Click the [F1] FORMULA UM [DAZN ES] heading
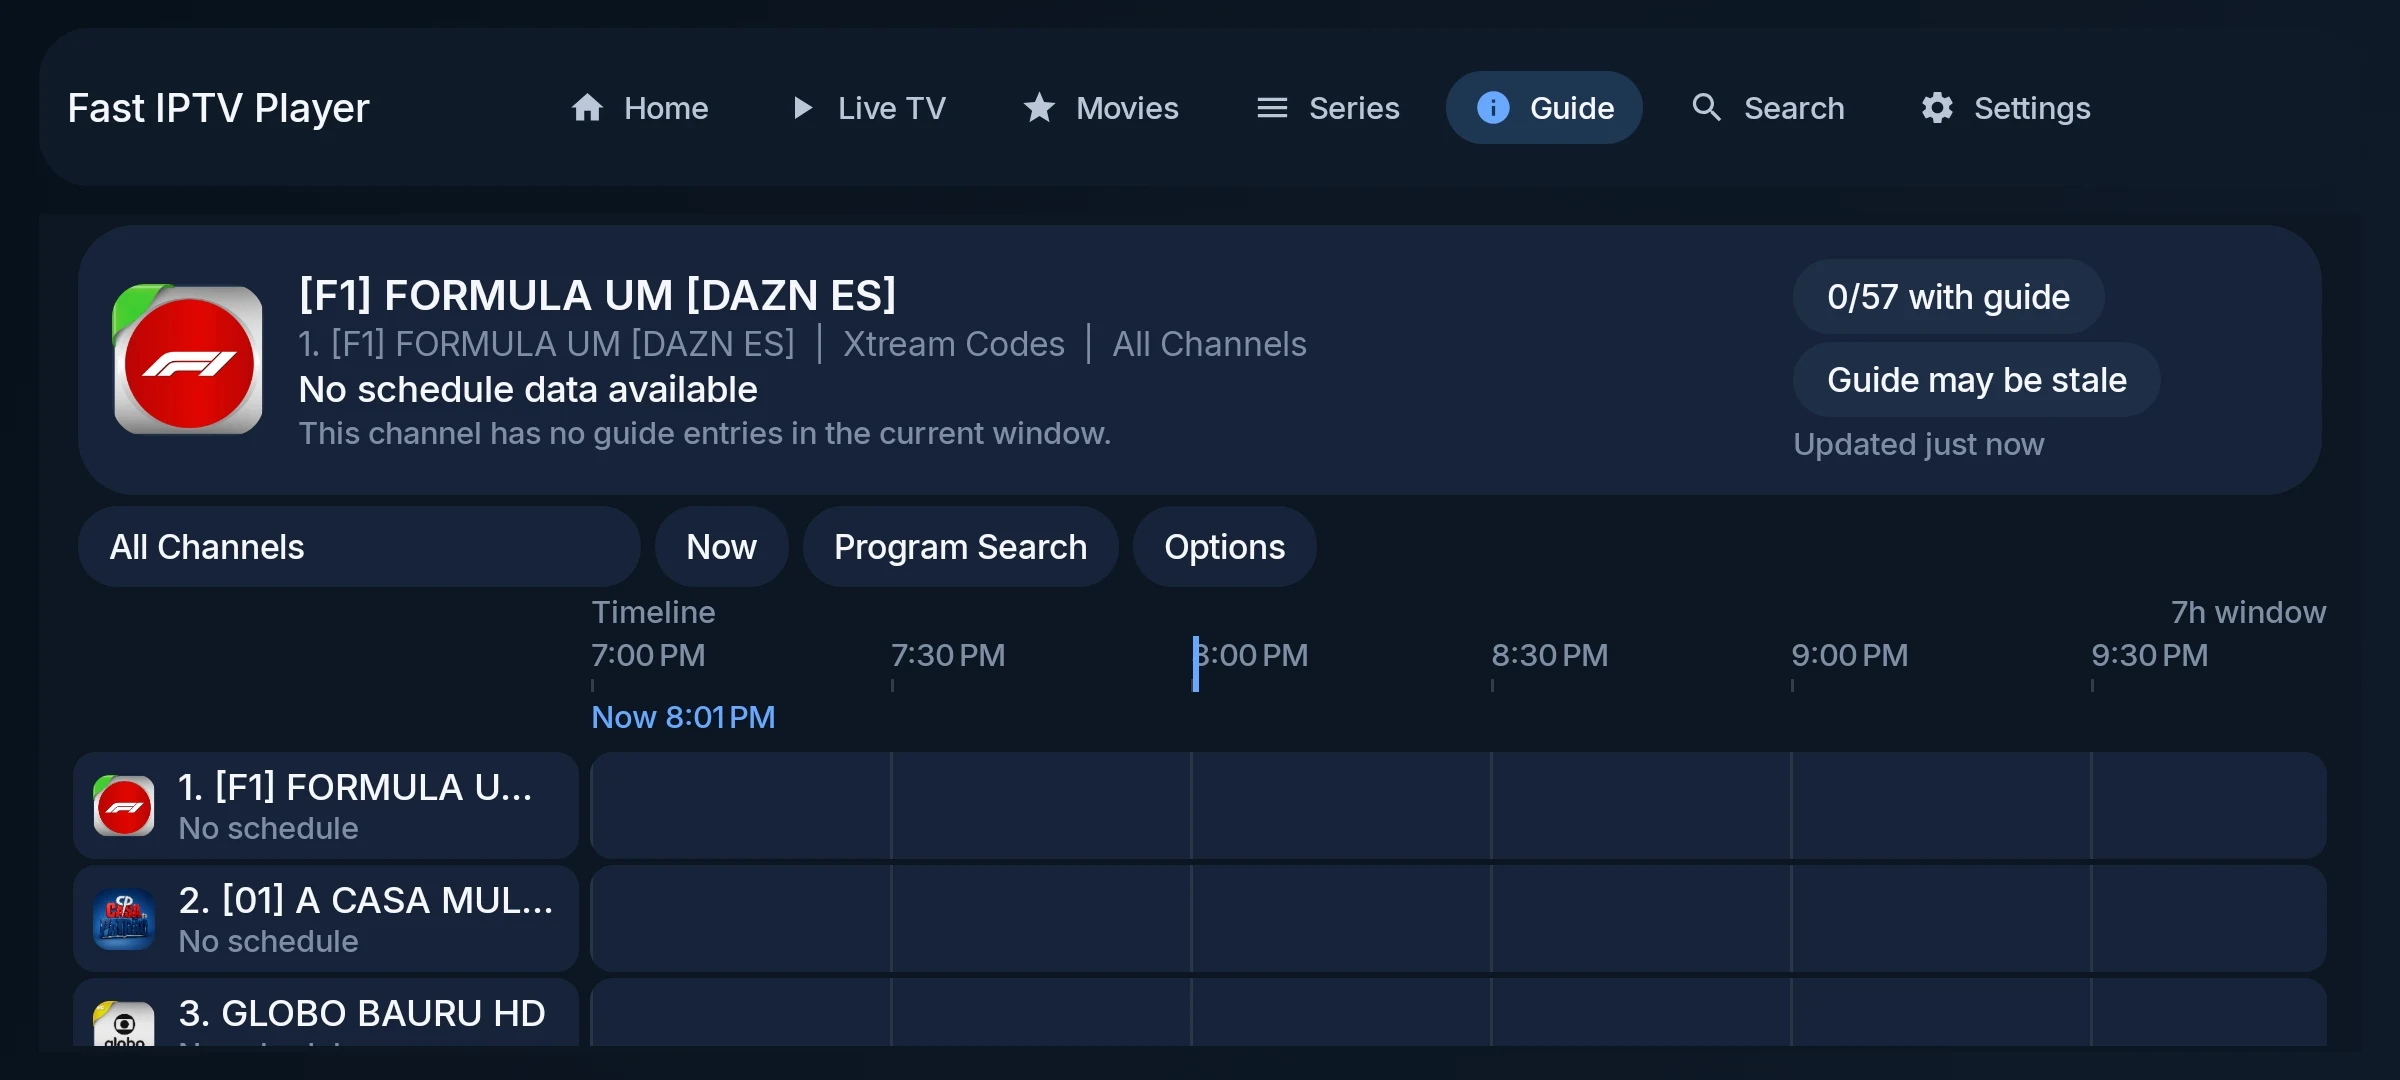Image resolution: width=2400 pixels, height=1080 pixels. point(597,295)
